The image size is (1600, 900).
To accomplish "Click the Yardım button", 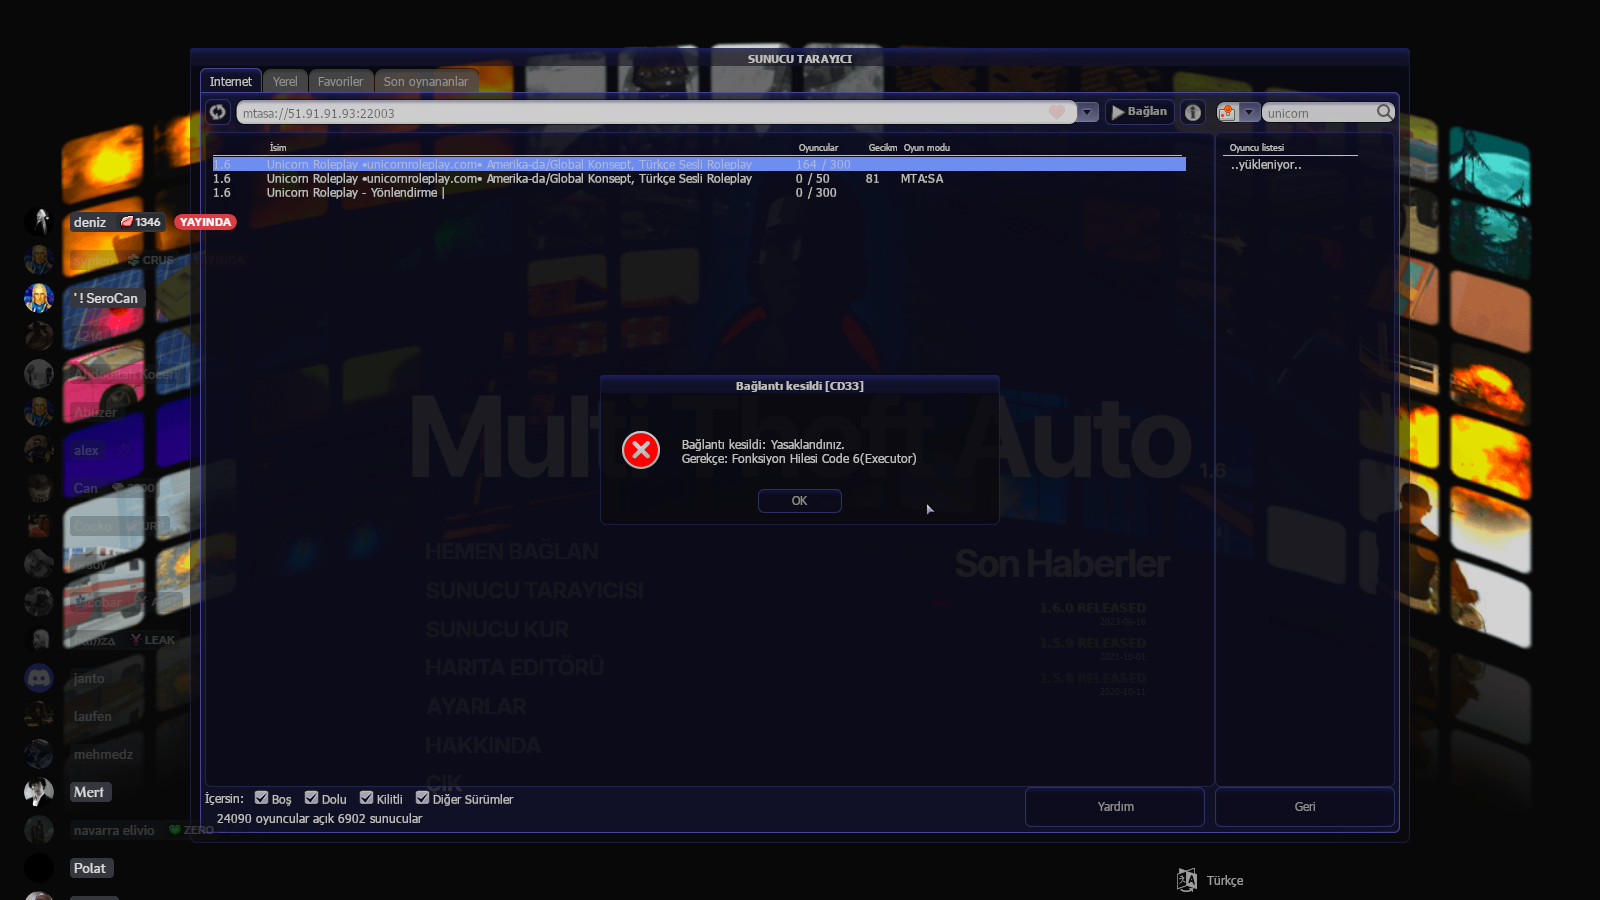I will [1115, 807].
